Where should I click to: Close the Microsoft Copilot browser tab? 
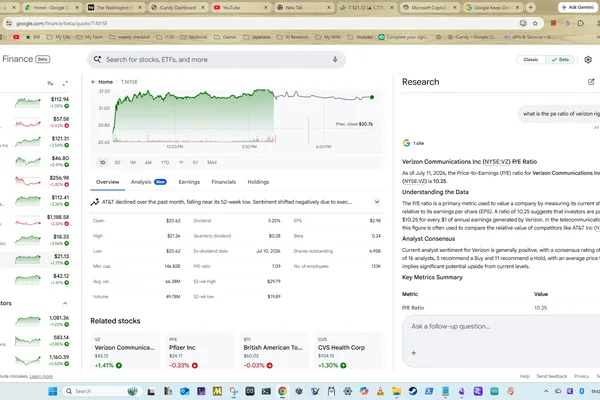tap(455, 7)
